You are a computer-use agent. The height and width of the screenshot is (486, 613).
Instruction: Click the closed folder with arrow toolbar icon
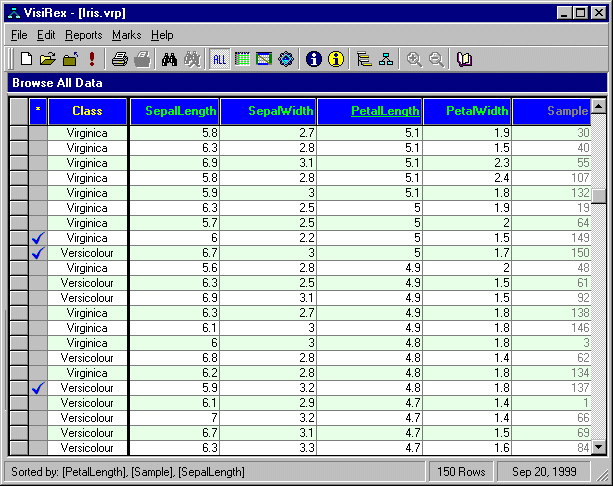coord(70,59)
